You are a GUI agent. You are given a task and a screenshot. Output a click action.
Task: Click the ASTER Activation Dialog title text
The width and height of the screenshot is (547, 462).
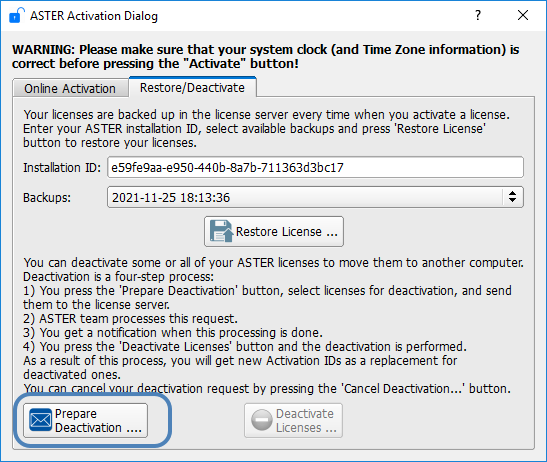(94, 16)
